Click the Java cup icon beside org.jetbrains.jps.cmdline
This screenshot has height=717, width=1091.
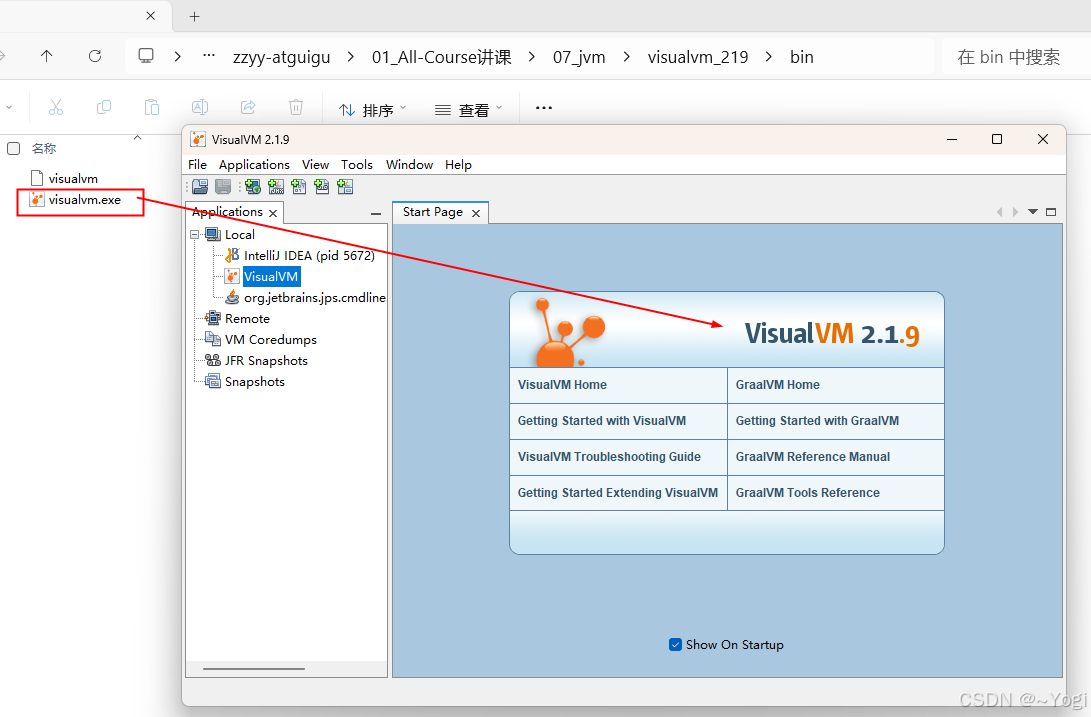(232, 297)
